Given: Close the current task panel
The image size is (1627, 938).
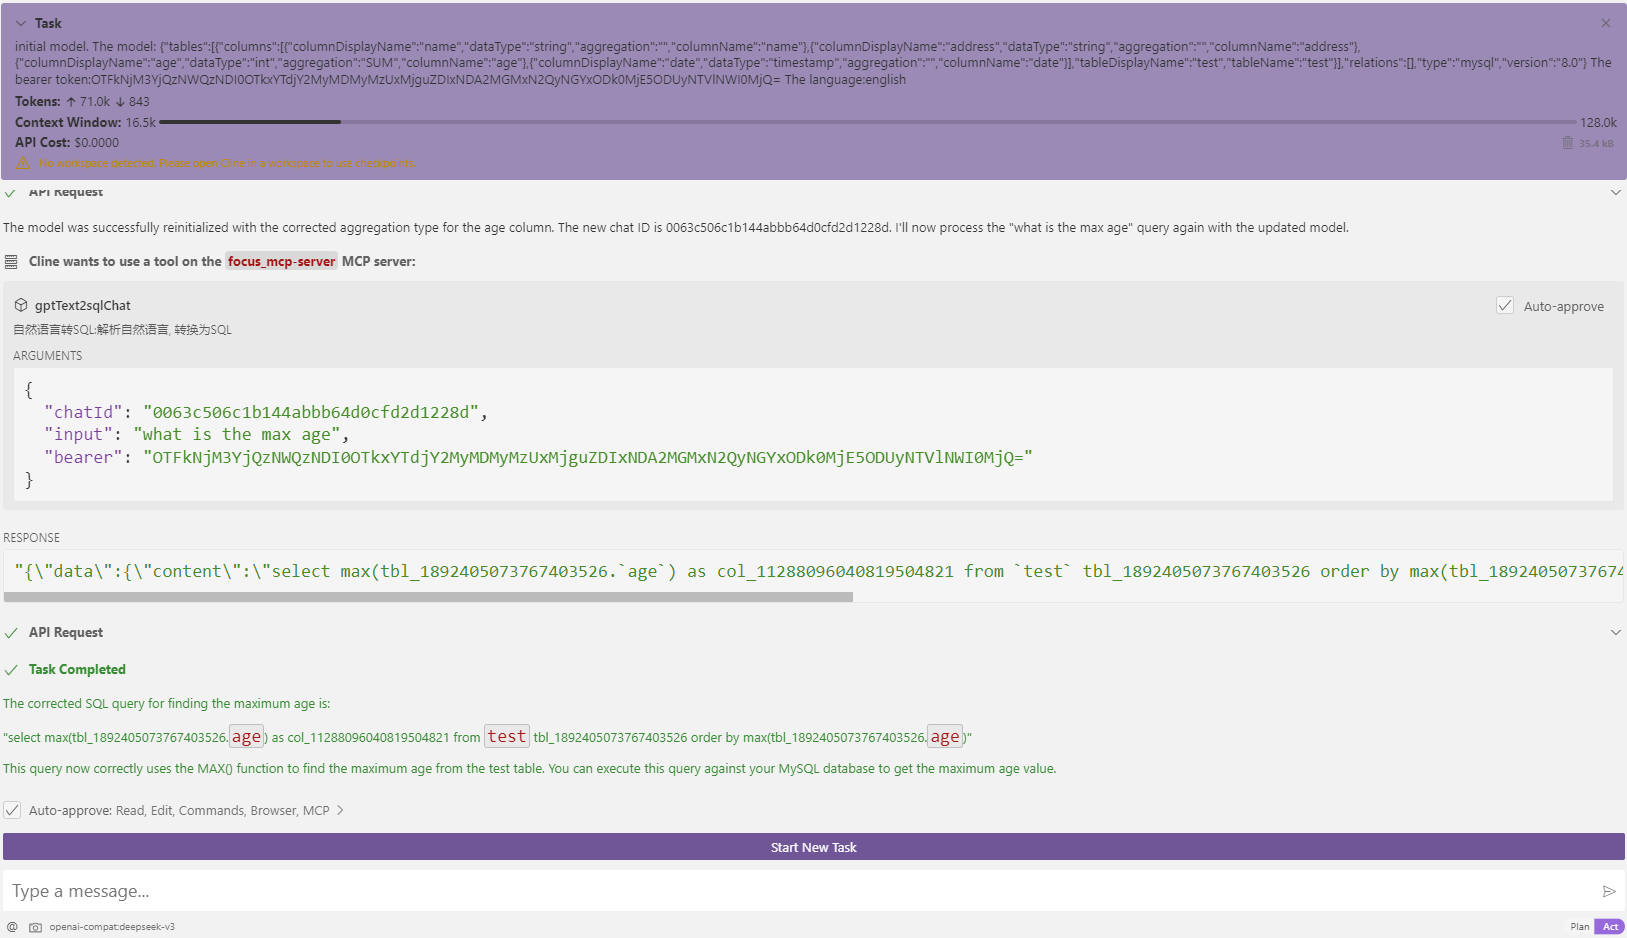Looking at the screenshot, I should point(1606,23).
